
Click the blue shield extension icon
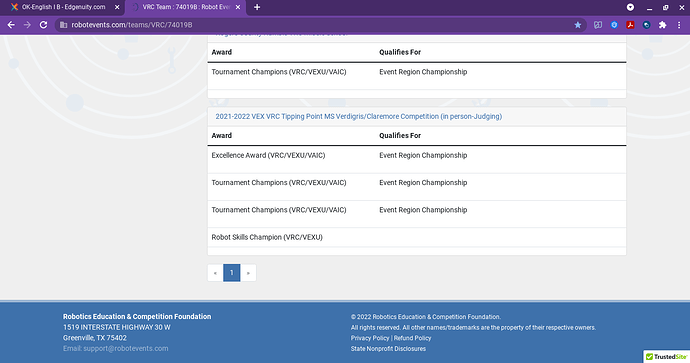(614, 25)
